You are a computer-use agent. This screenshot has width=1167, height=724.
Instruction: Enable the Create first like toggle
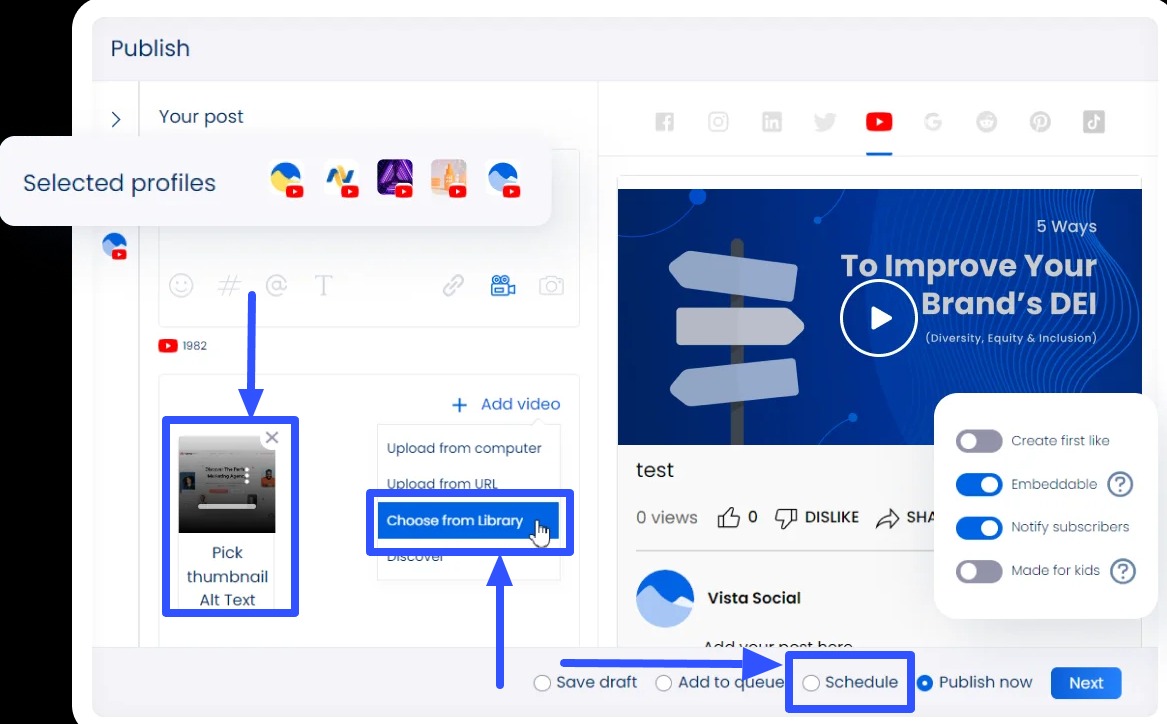click(978, 441)
